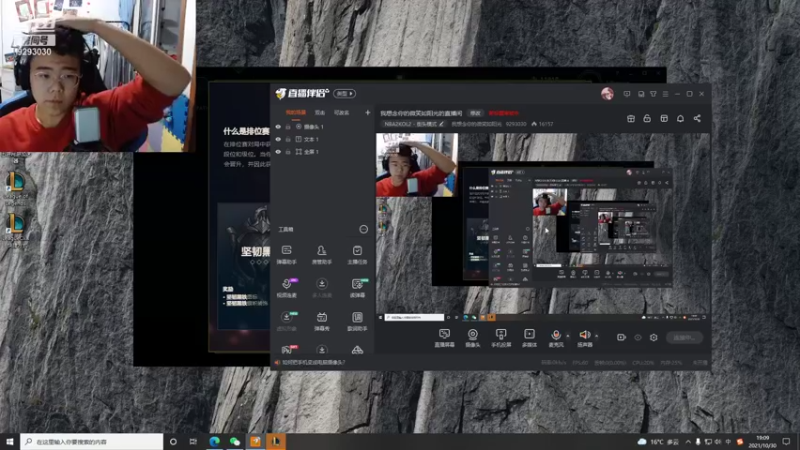Click the 直播中 live status button
This screenshot has height=450, width=800.
click(684, 337)
